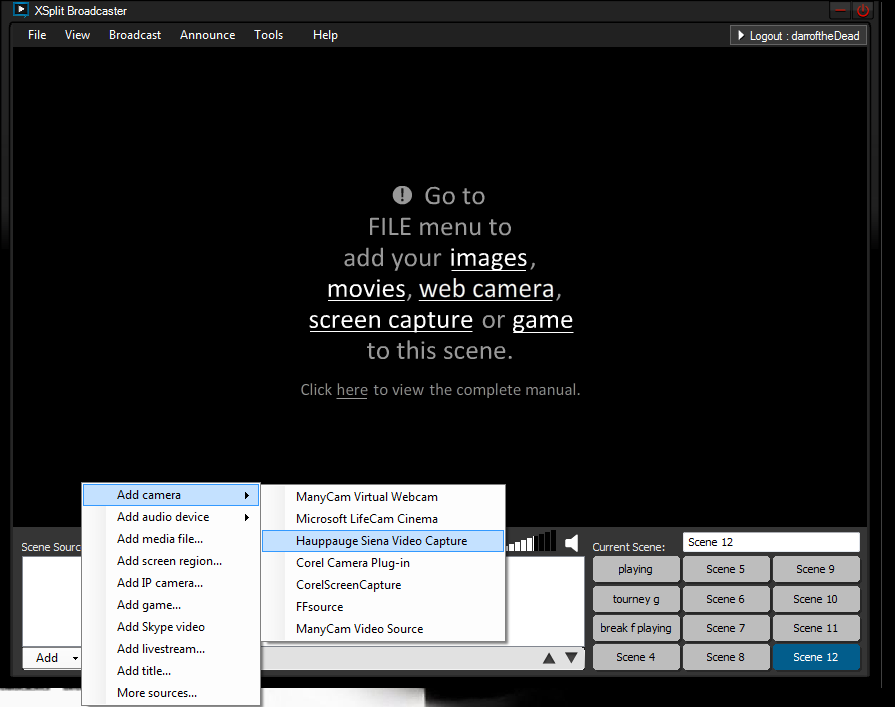Select Microsoft LifeCam Cinema camera

point(383,519)
